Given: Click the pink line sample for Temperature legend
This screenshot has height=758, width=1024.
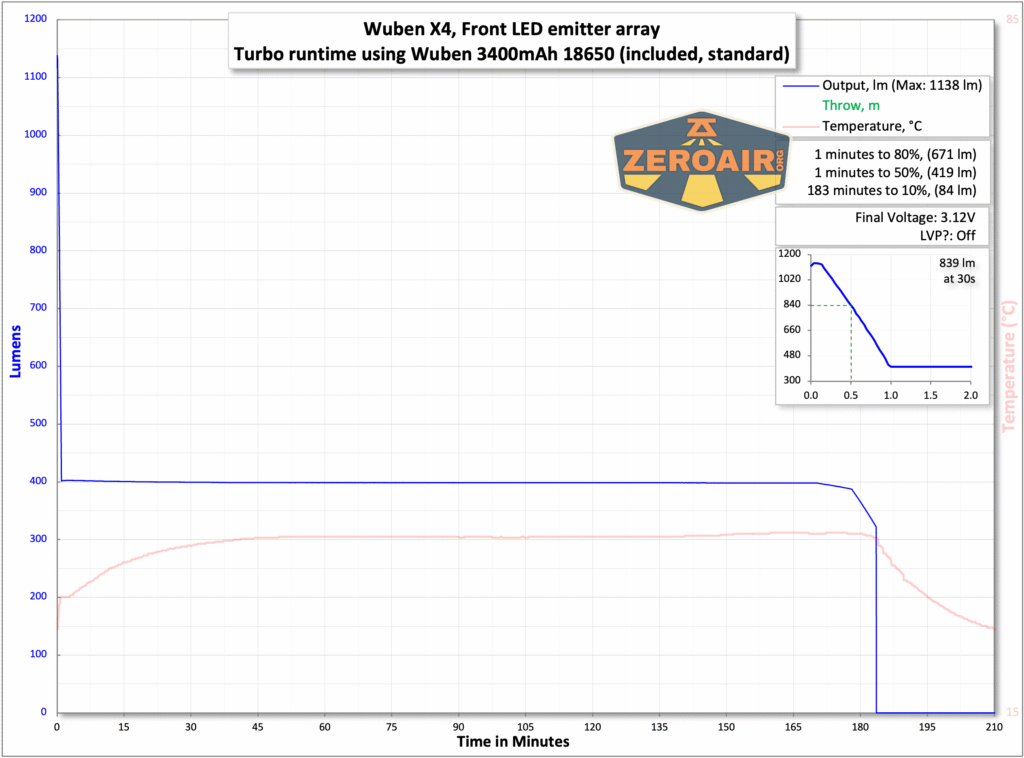Looking at the screenshot, I should [800, 126].
